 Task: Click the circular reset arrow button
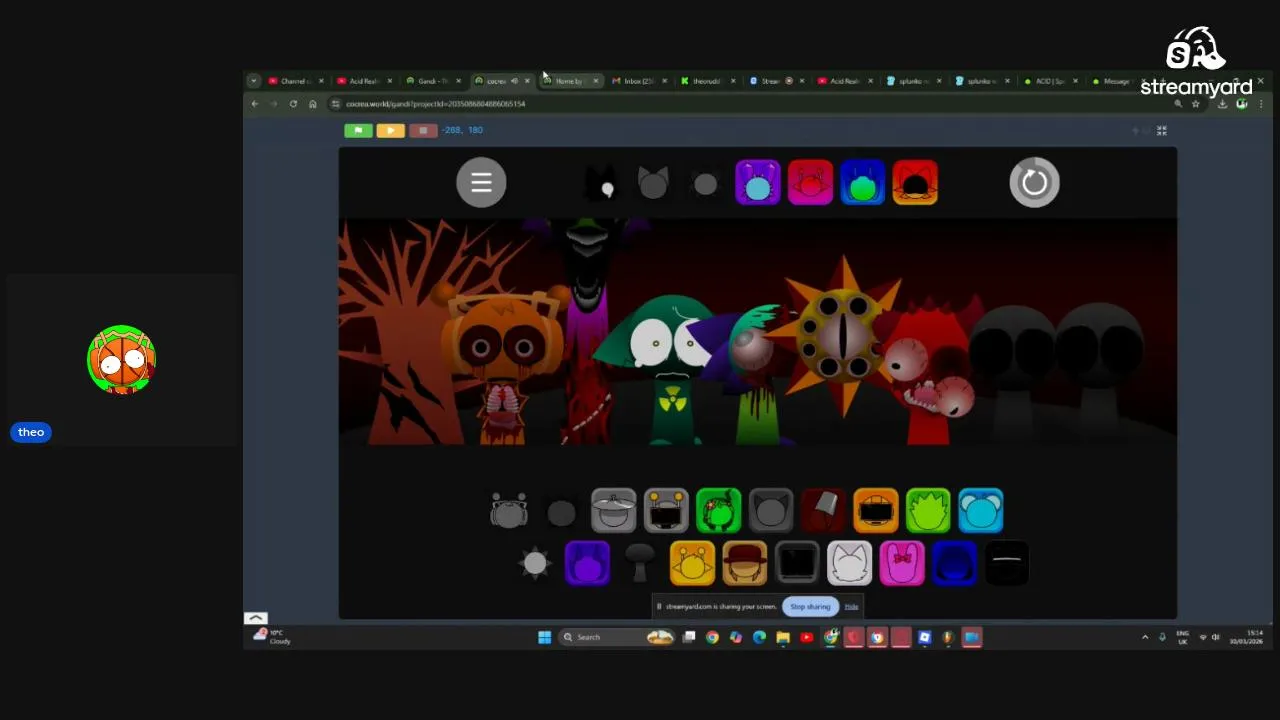tap(1034, 182)
